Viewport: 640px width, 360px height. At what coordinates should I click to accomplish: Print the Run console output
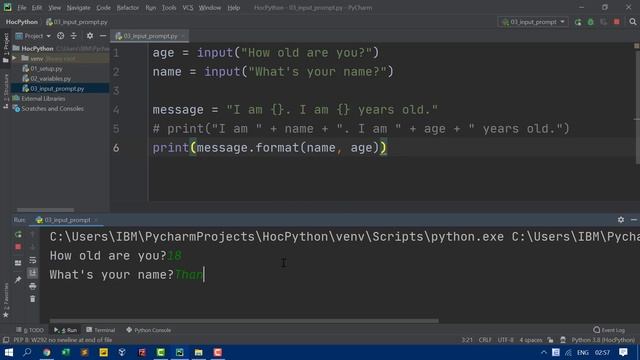click(33, 286)
